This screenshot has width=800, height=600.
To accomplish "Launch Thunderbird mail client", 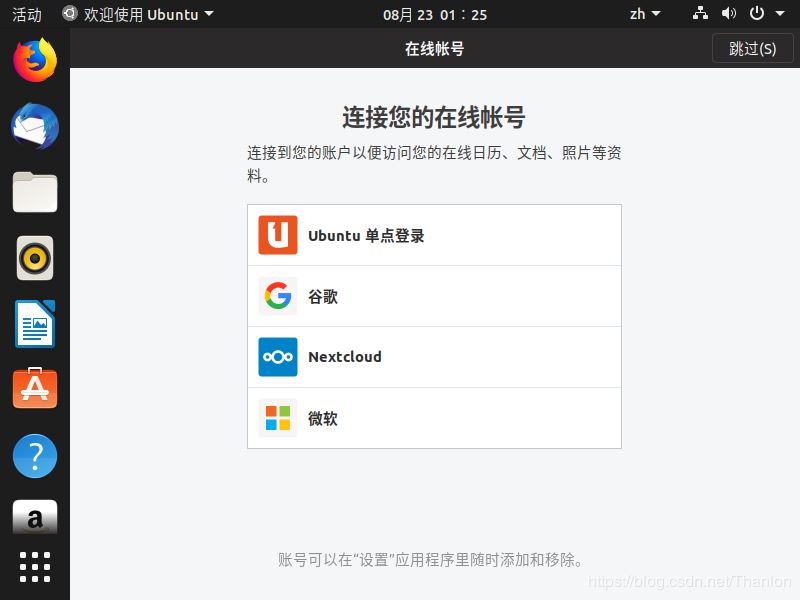I will [x=35, y=127].
